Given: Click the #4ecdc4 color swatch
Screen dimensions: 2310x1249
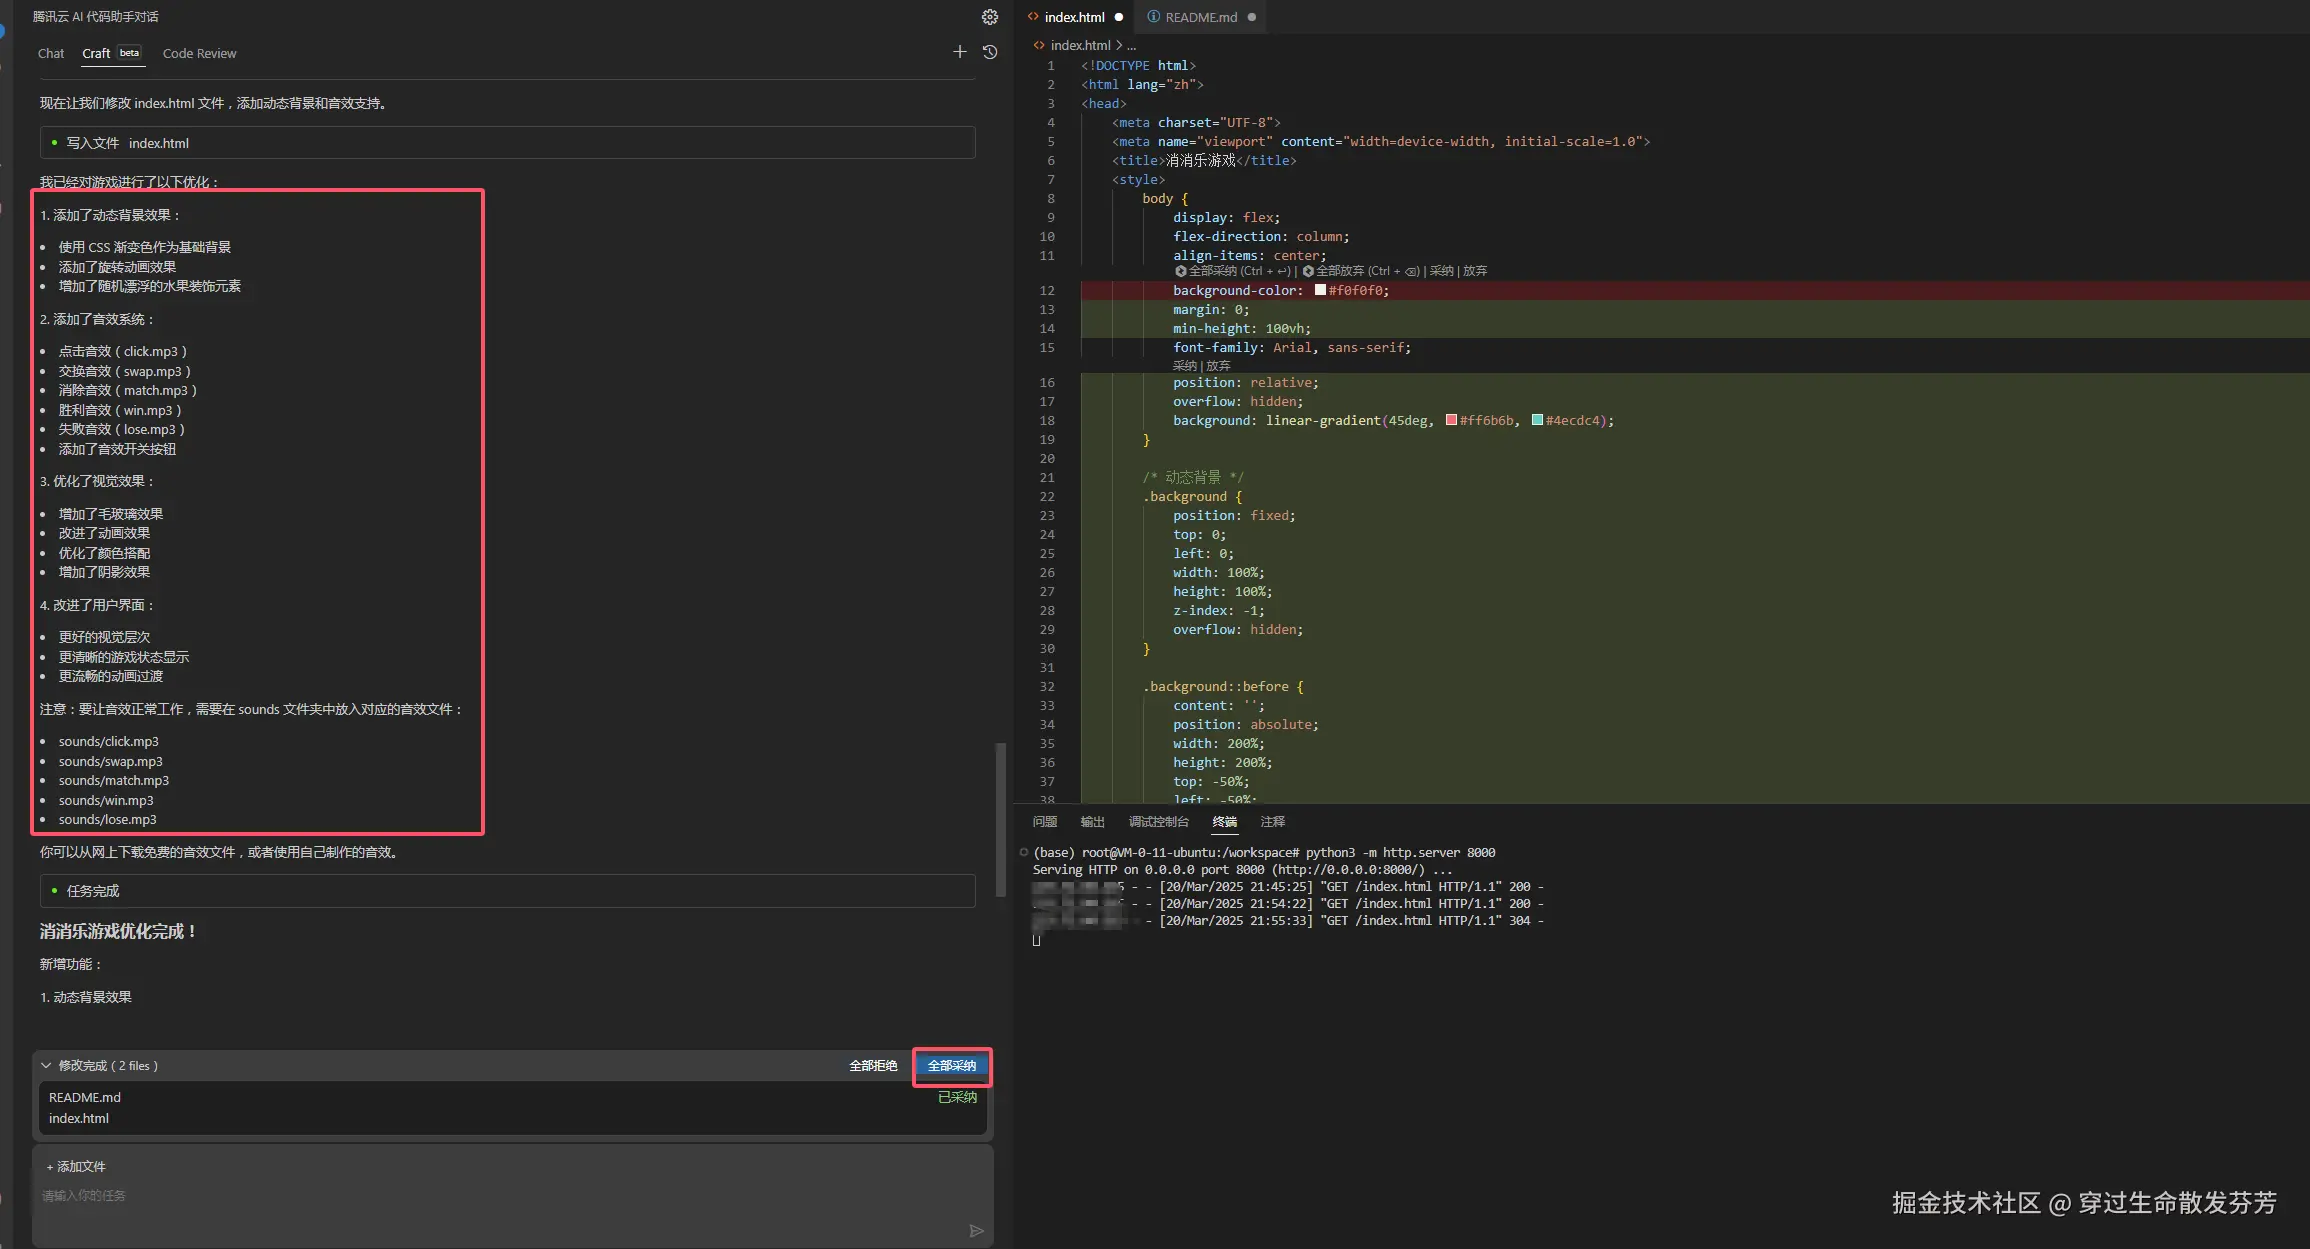Looking at the screenshot, I should pyautogui.click(x=1537, y=420).
